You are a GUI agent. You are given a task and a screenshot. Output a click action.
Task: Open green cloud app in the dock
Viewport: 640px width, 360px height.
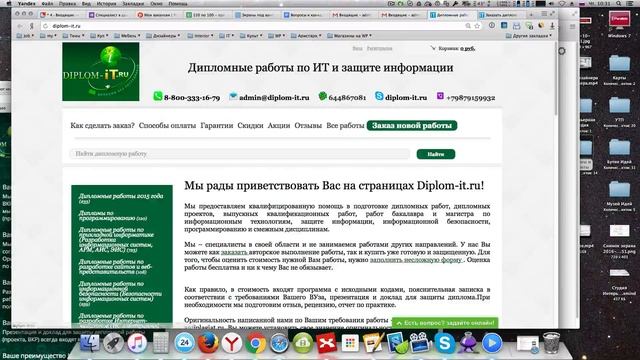(302, 343)
